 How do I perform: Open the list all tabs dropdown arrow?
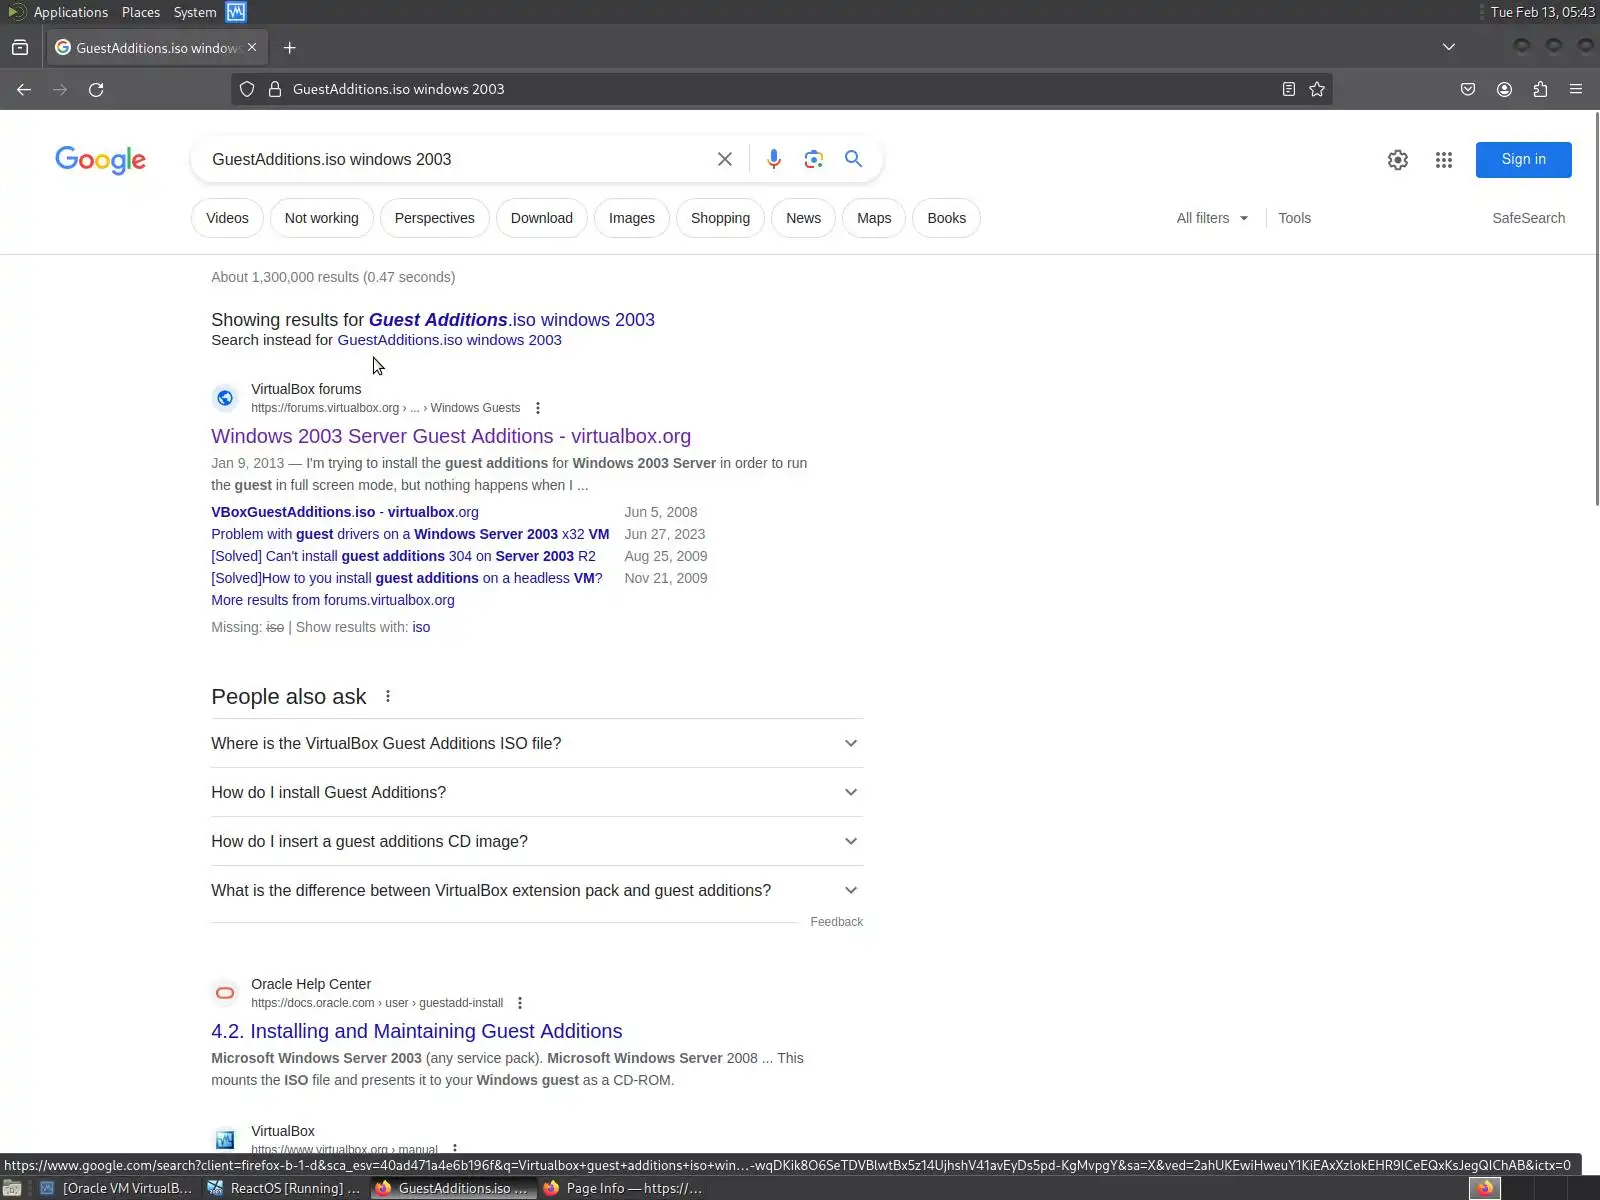[1448, 47]
